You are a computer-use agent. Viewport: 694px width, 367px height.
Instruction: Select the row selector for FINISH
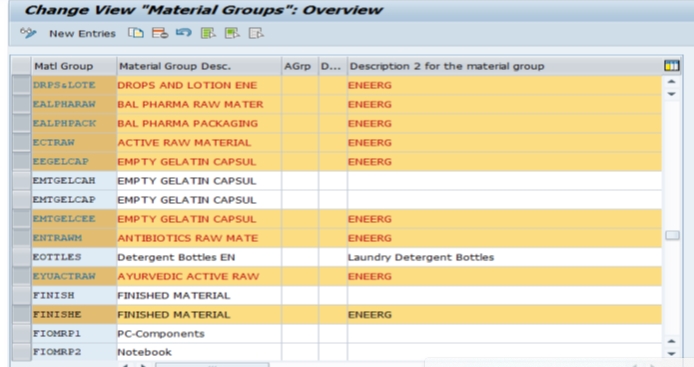pyautogui.click(x=21, y=295)
